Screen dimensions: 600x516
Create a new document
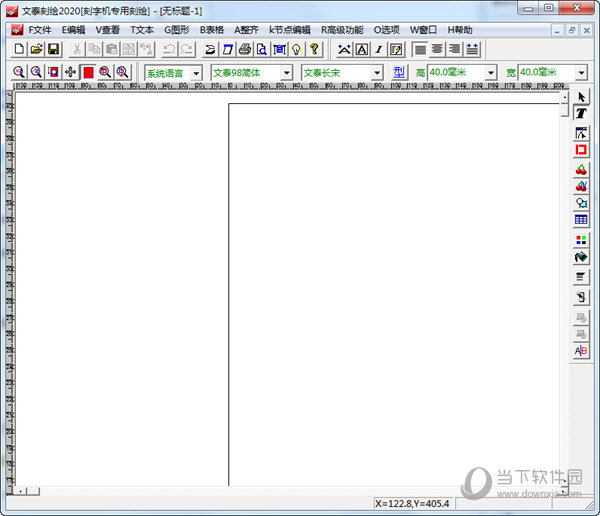(x=19, y=49)
